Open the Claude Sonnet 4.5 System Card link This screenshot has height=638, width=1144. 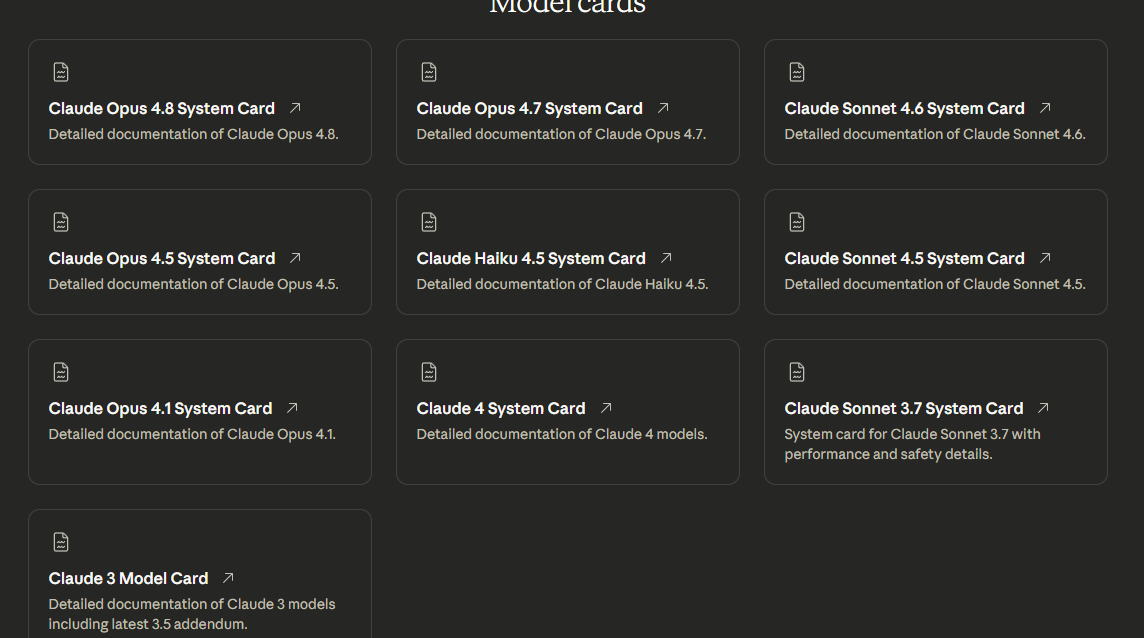905,258
